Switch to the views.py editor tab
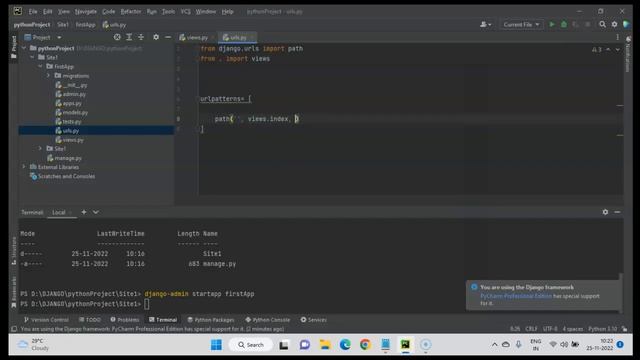 pos(196,37)
